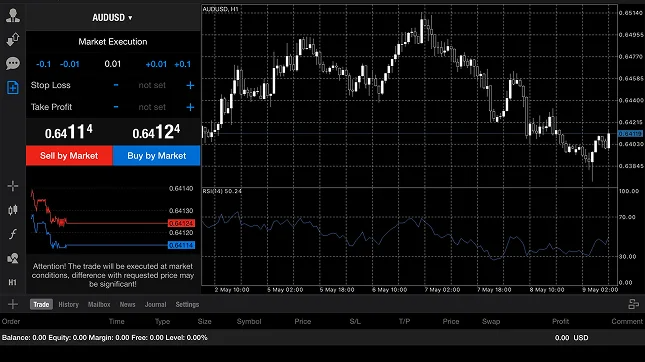Sort by the S/L column header
The image size is (645, 362).
(355, 321)
